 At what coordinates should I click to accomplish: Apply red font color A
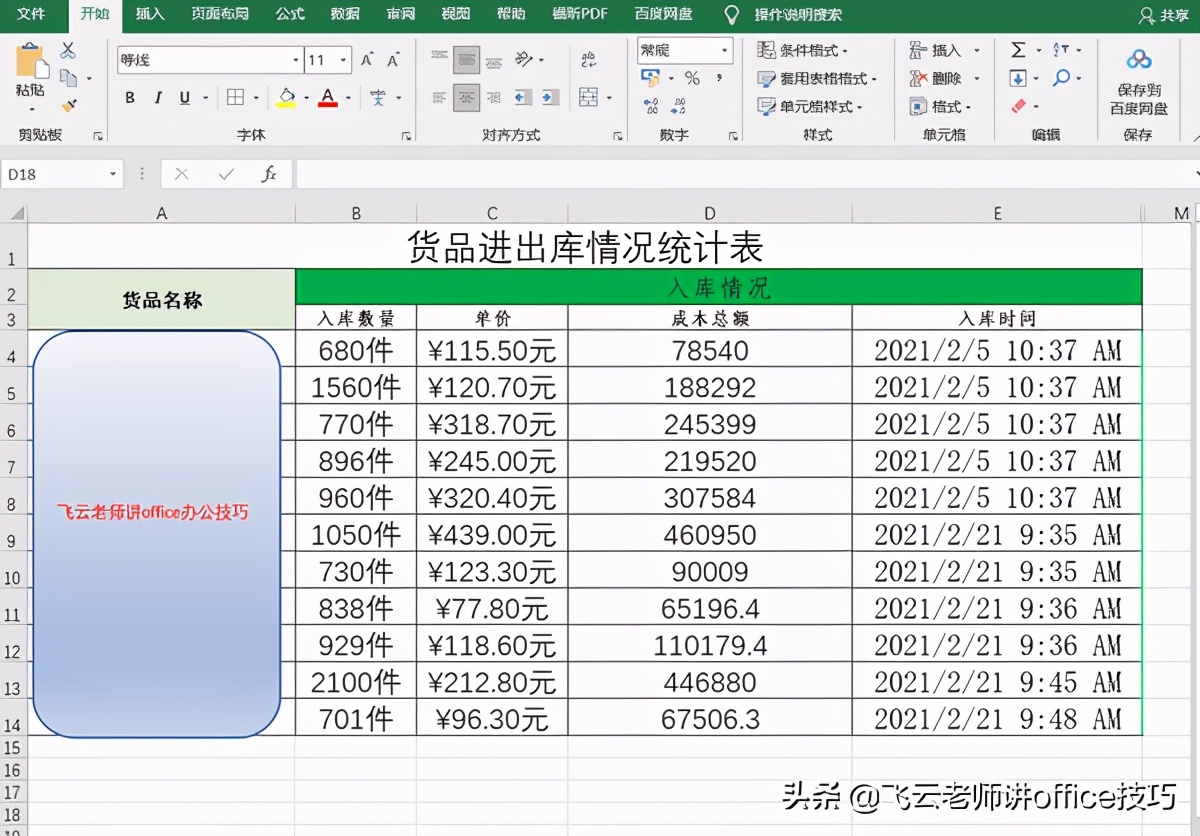[x=328, y=97]
